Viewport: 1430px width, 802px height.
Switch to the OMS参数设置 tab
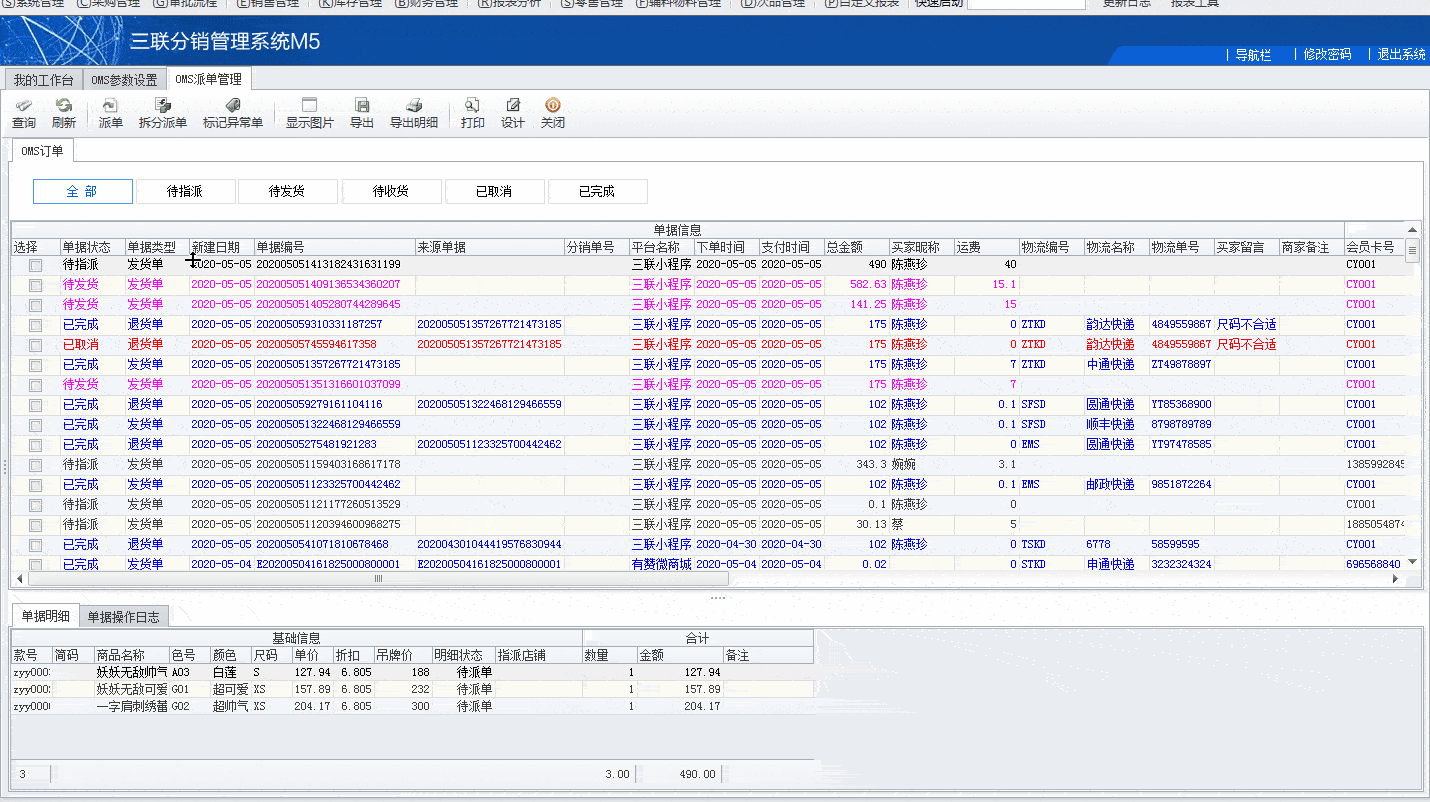tap(124, 81)
